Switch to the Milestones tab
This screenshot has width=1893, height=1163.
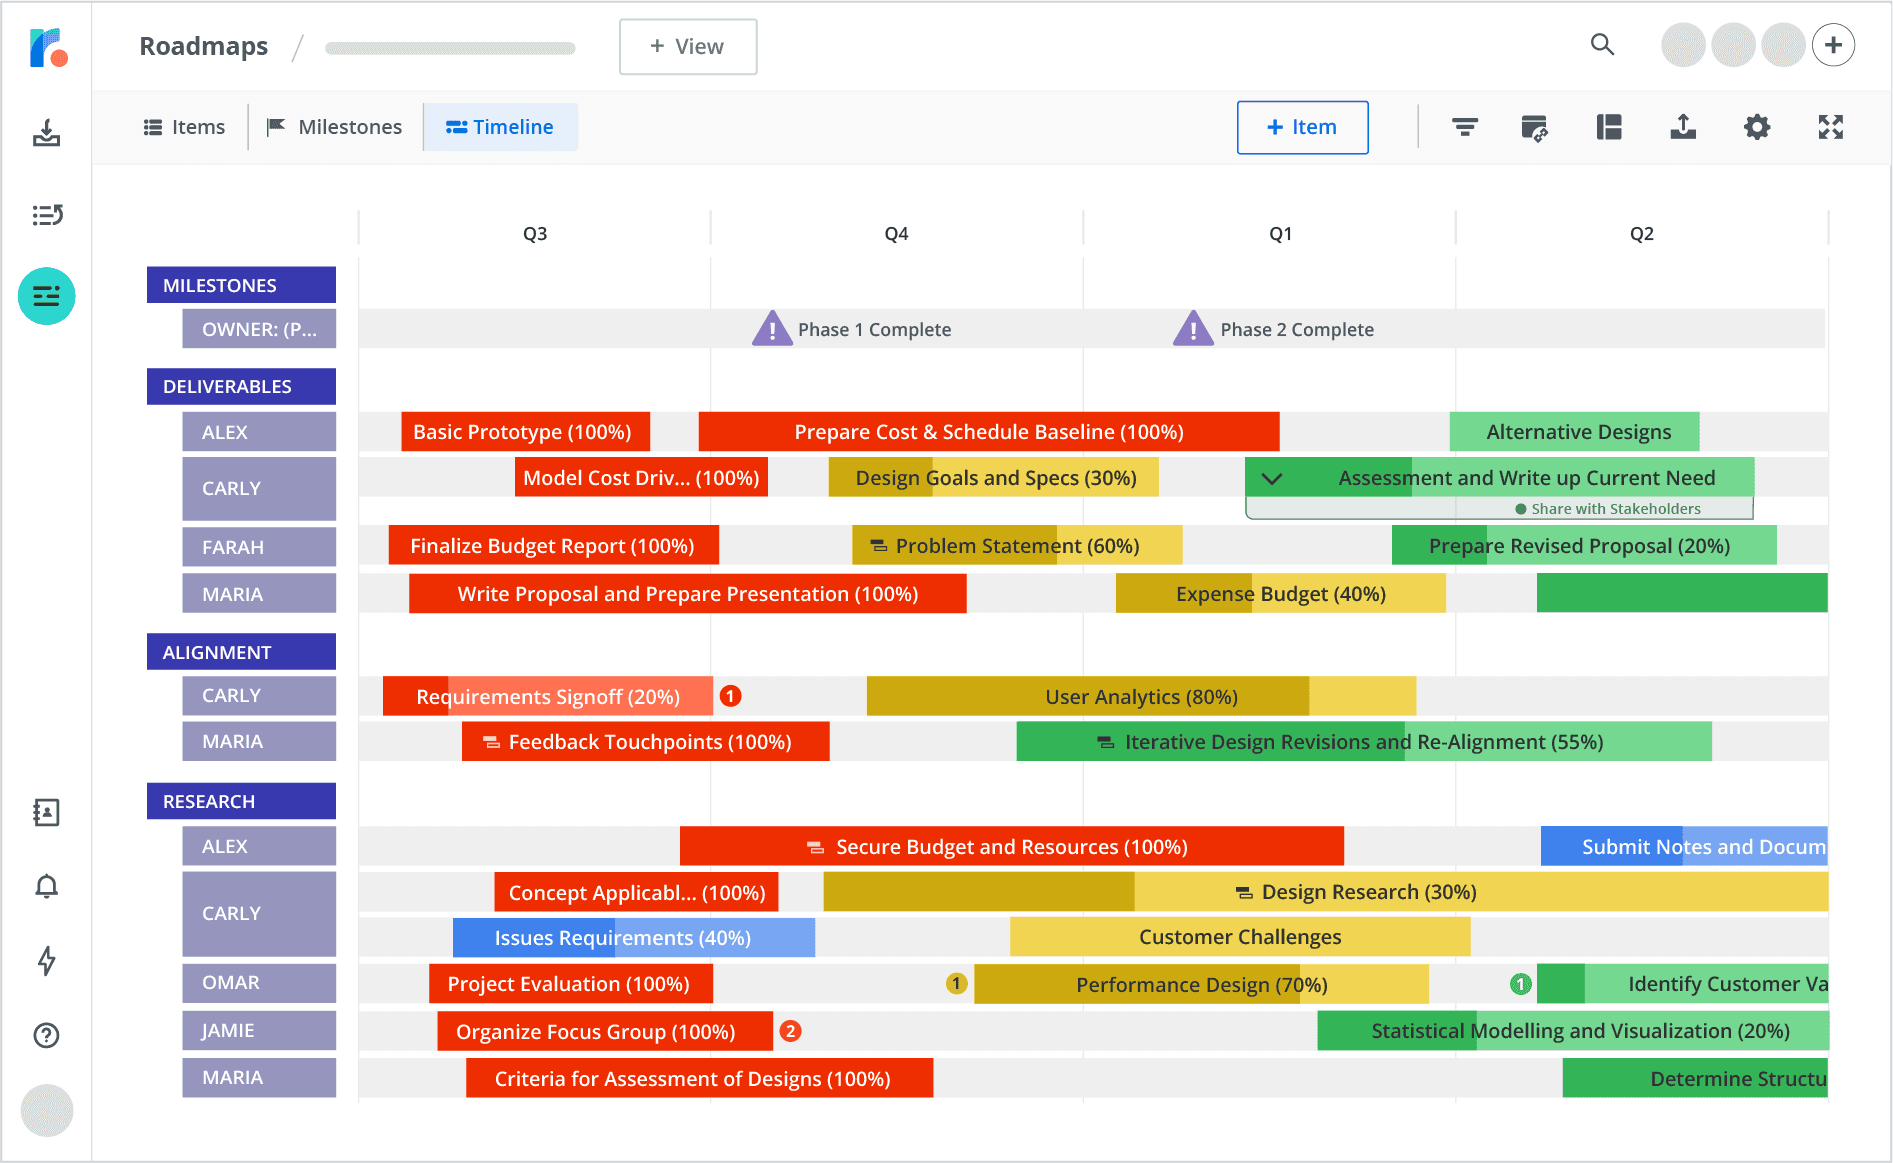[335, 127]
